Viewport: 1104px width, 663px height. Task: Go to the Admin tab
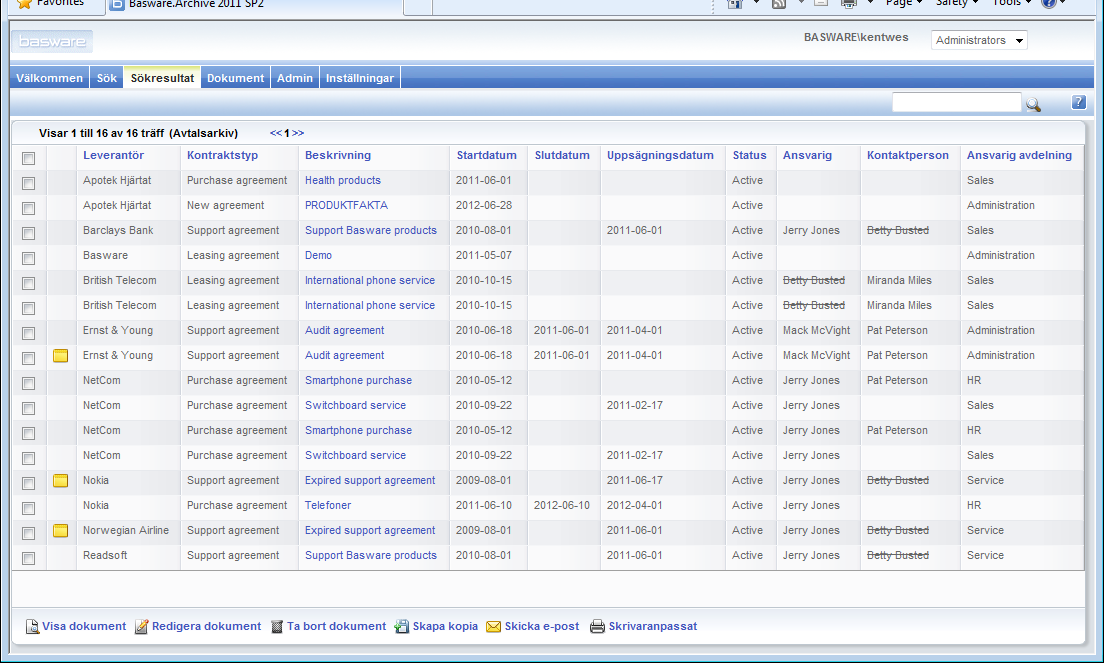(294, 78)
